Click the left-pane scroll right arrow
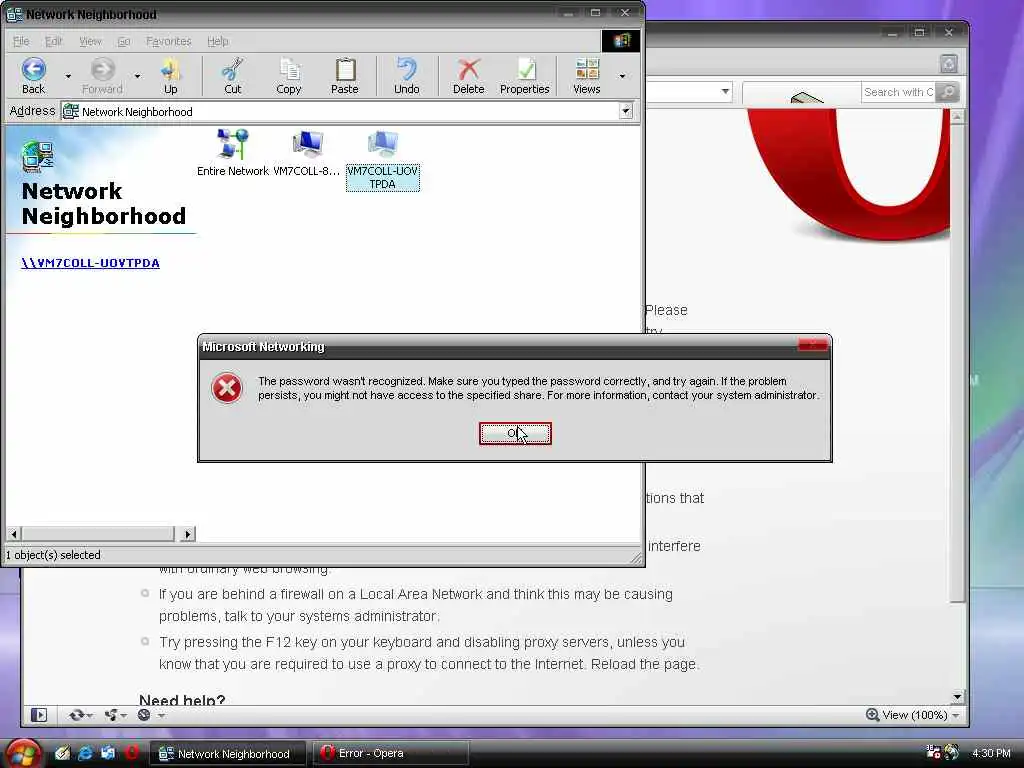 pos(188,534)
